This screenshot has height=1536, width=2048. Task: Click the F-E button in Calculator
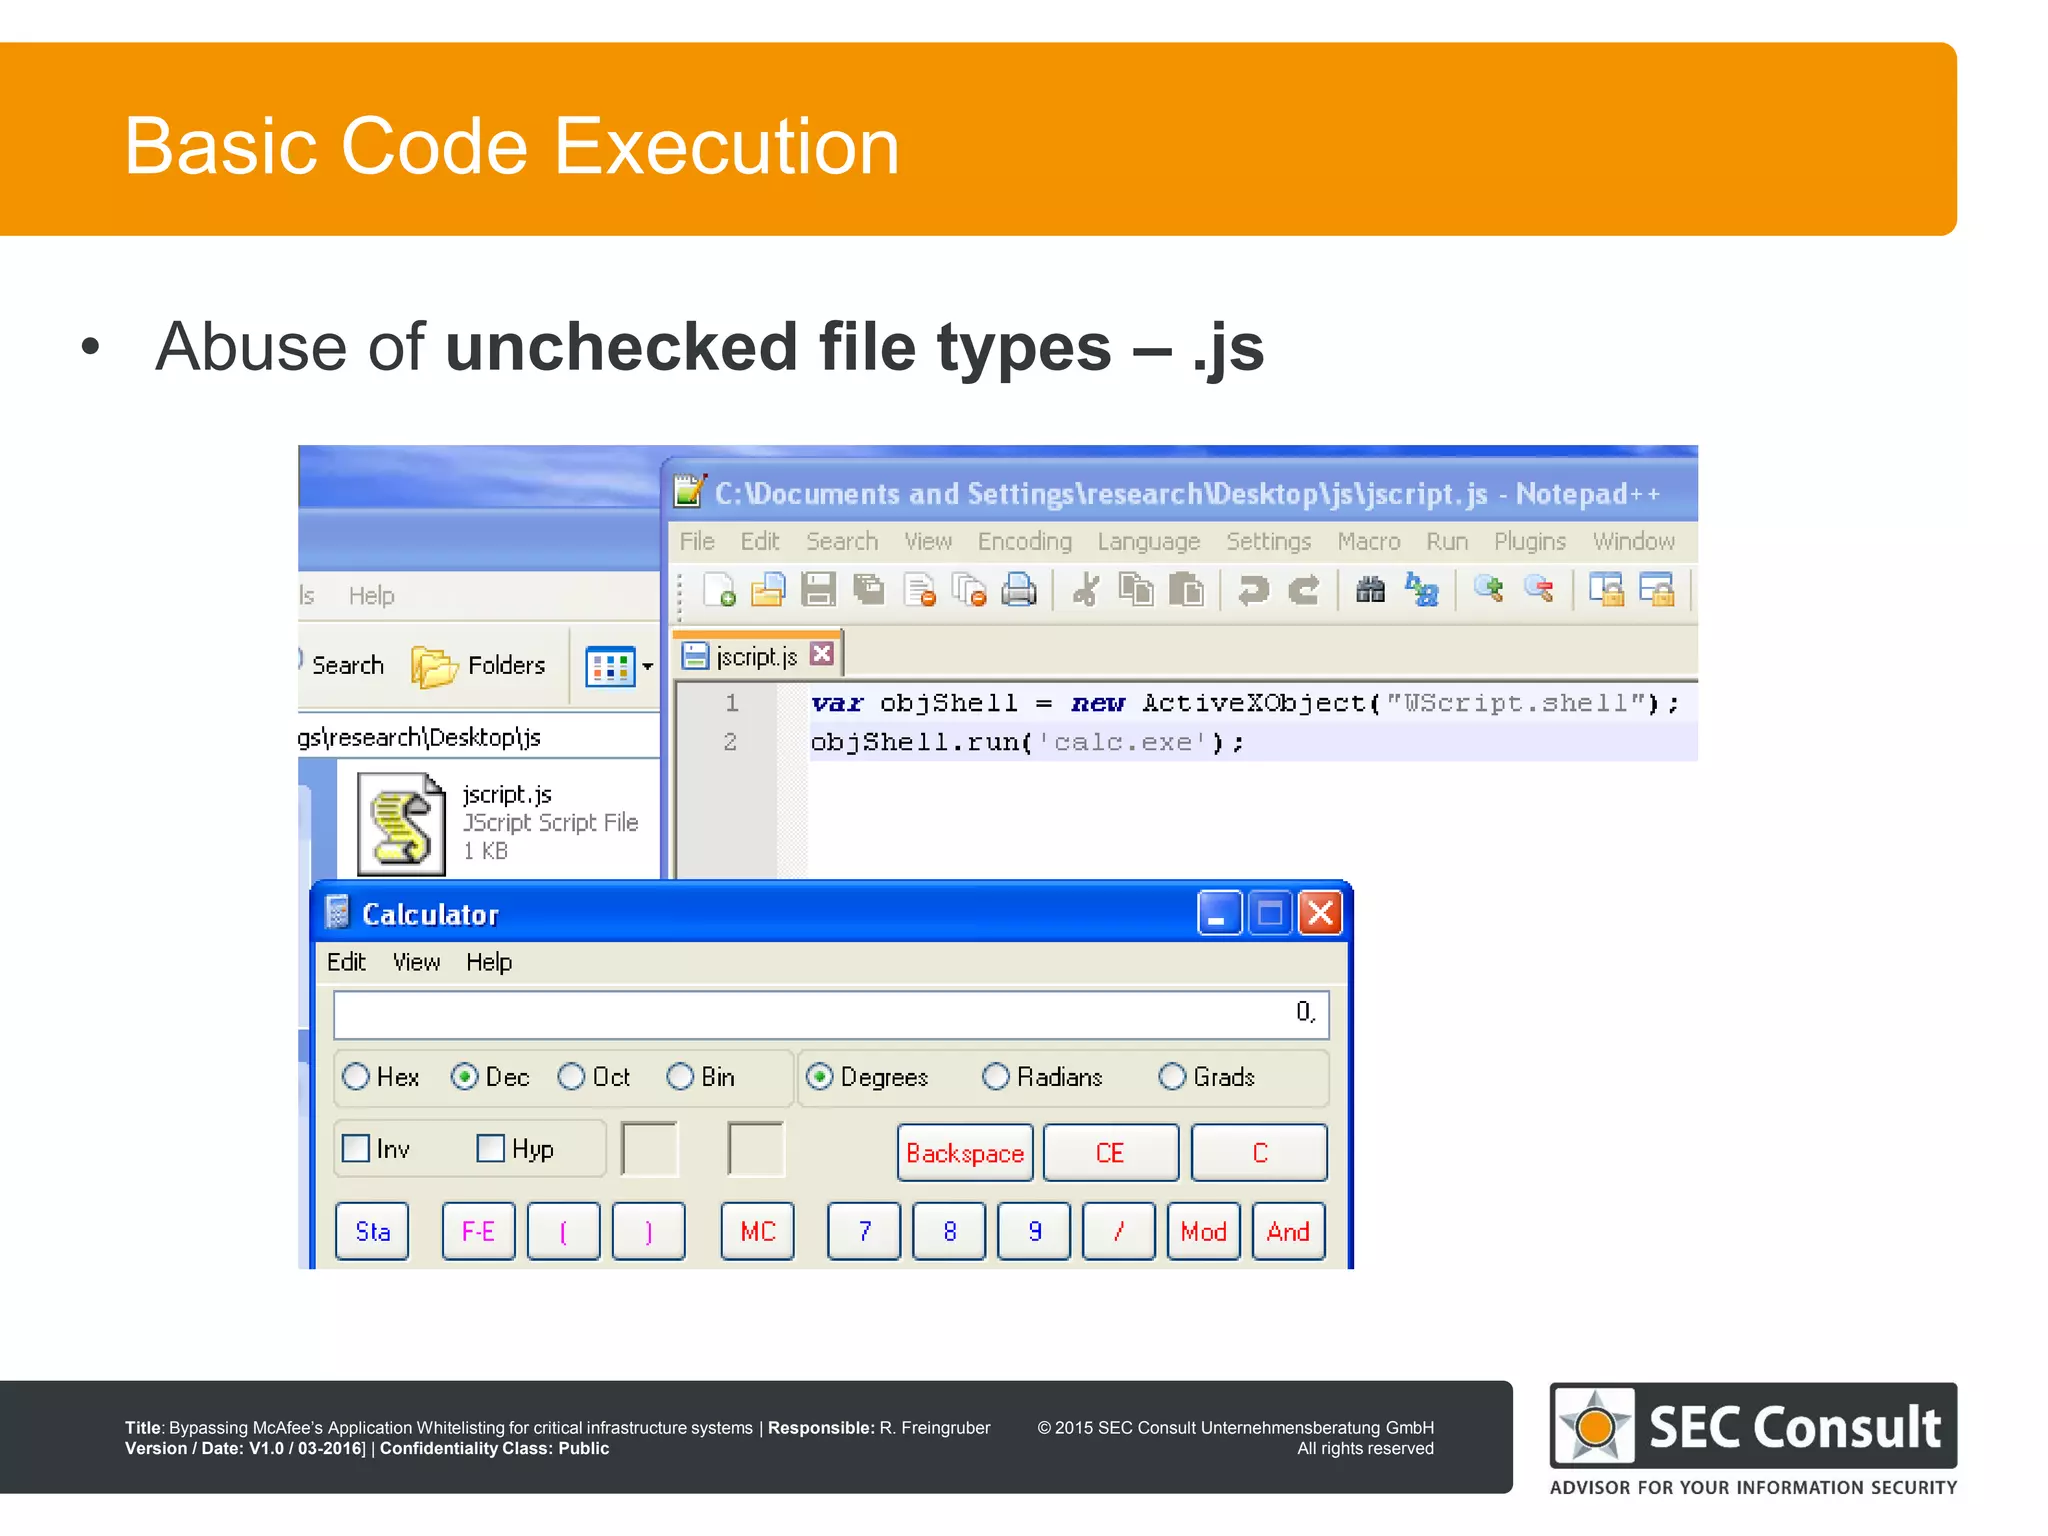click(x=478, y=1231)
